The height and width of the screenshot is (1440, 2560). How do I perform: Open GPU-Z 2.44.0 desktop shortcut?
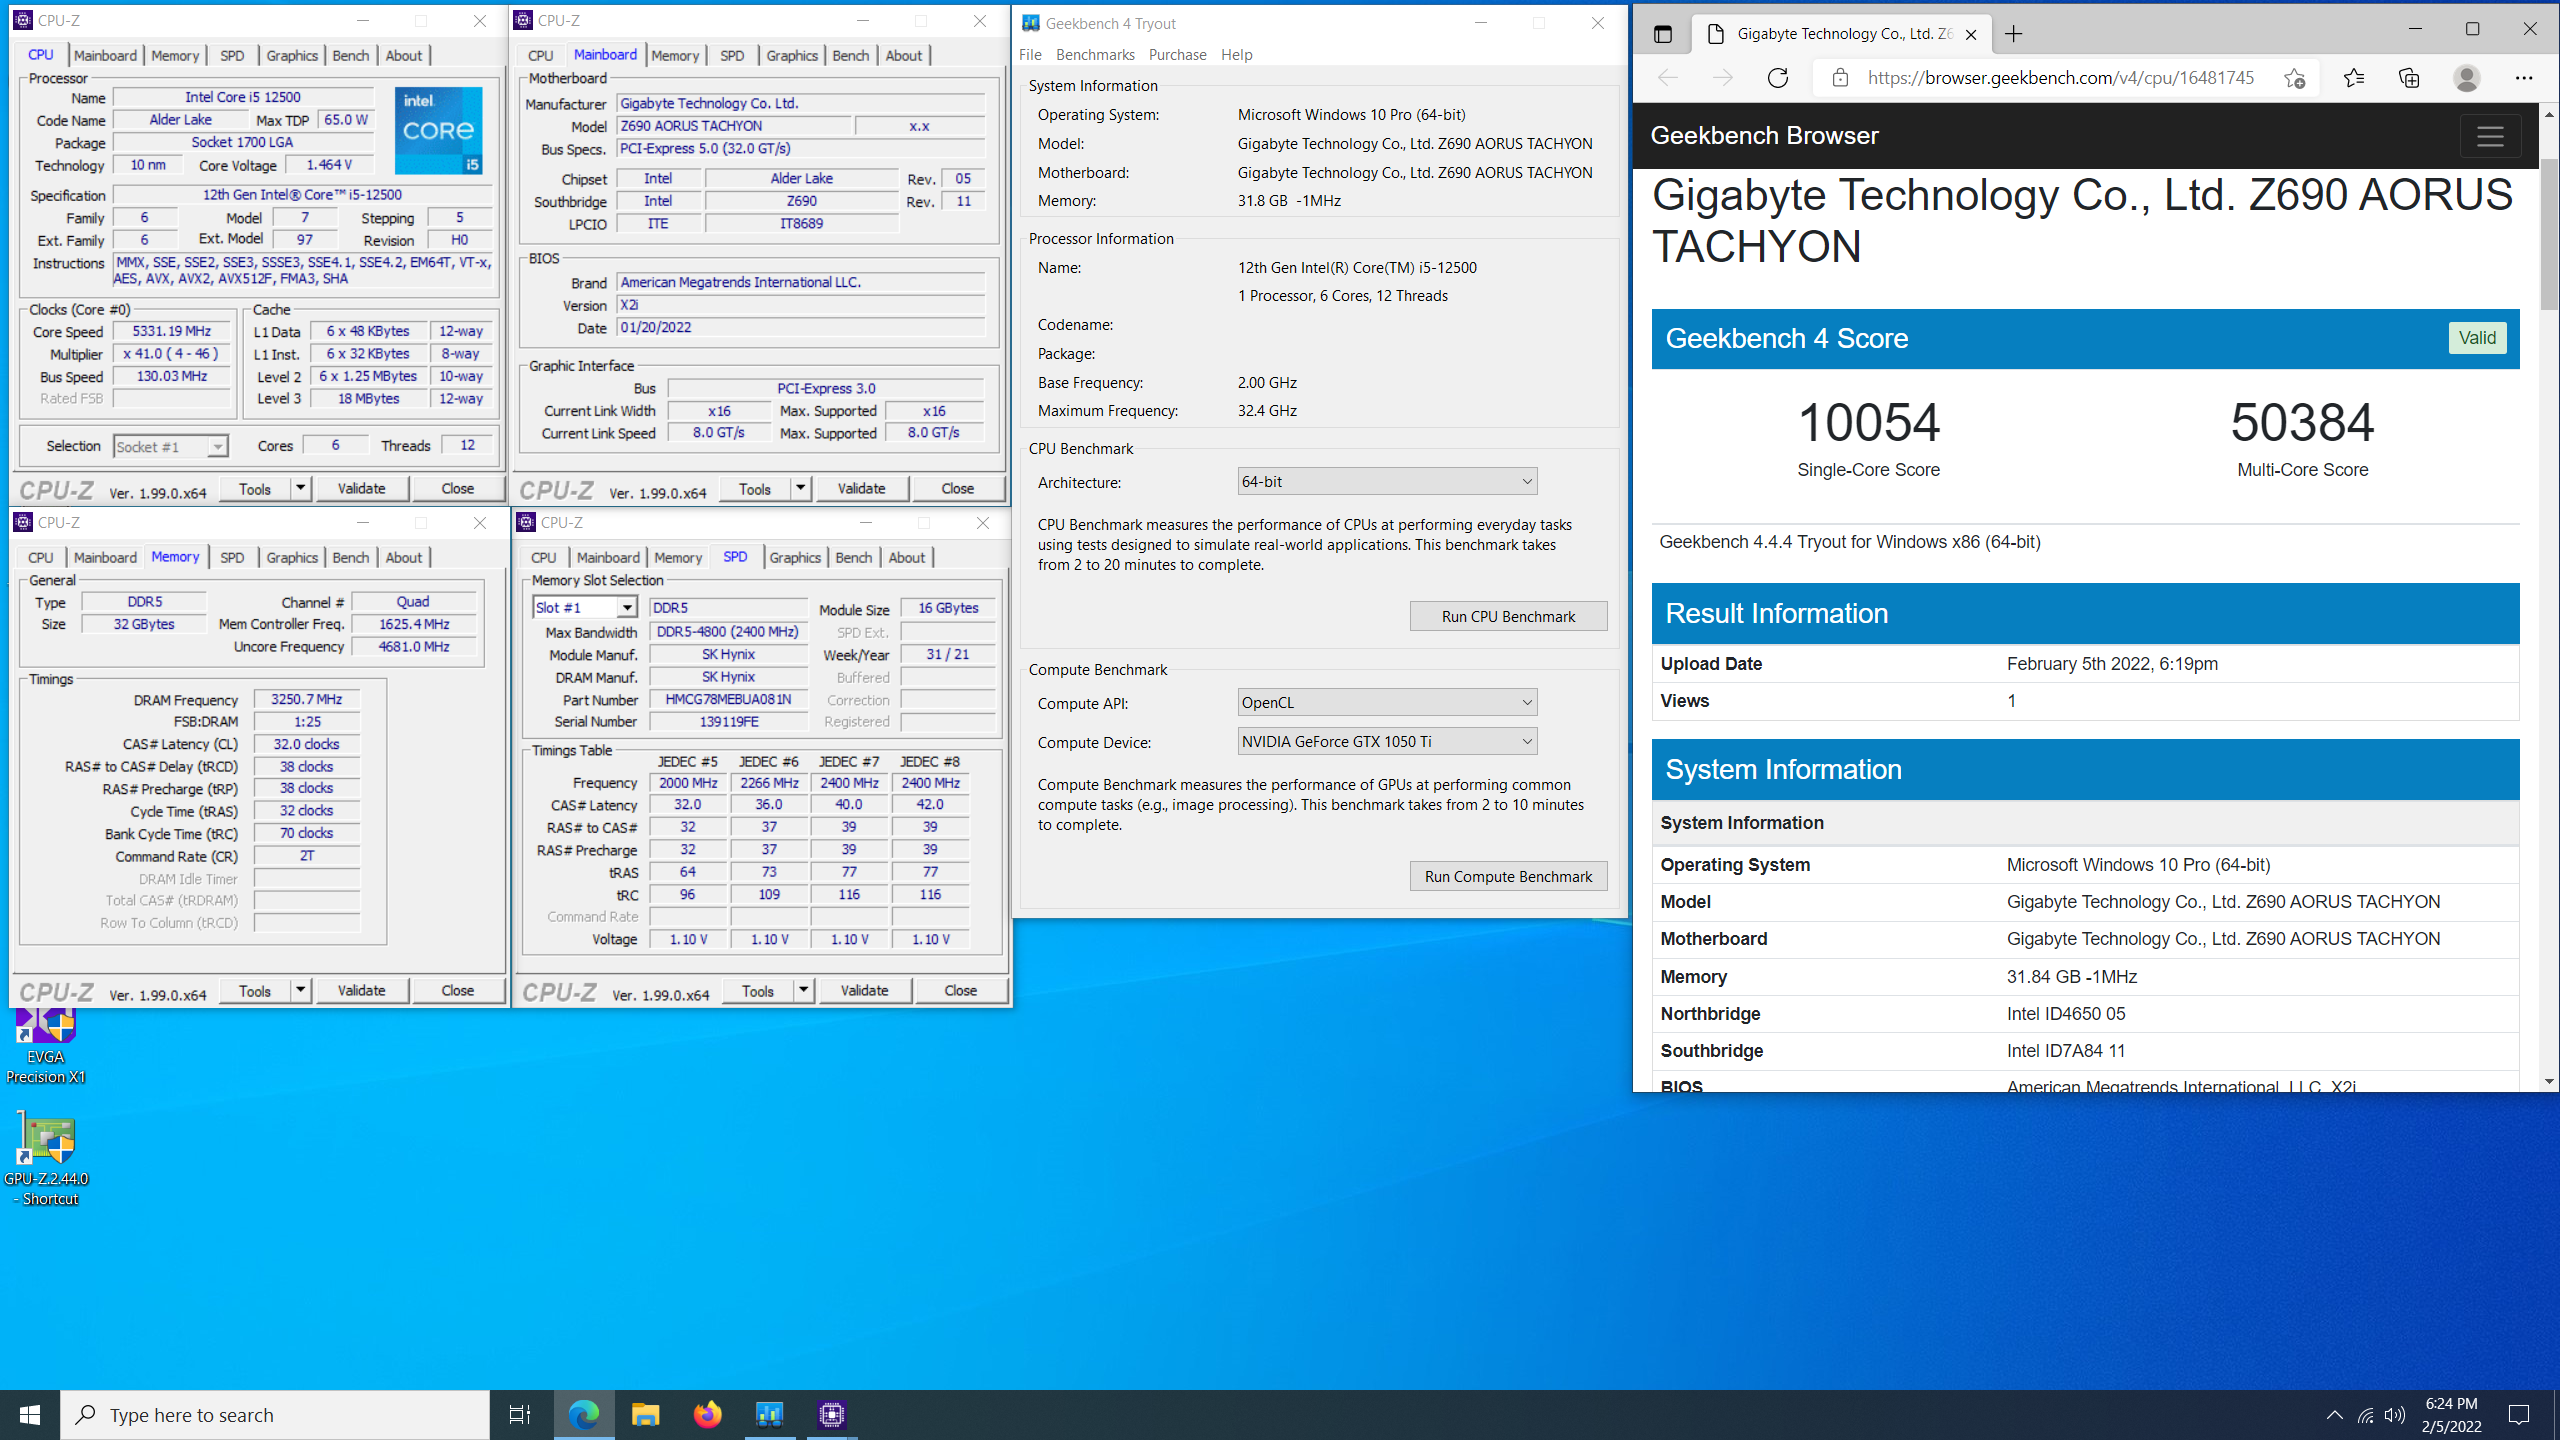coord(46,1160)
